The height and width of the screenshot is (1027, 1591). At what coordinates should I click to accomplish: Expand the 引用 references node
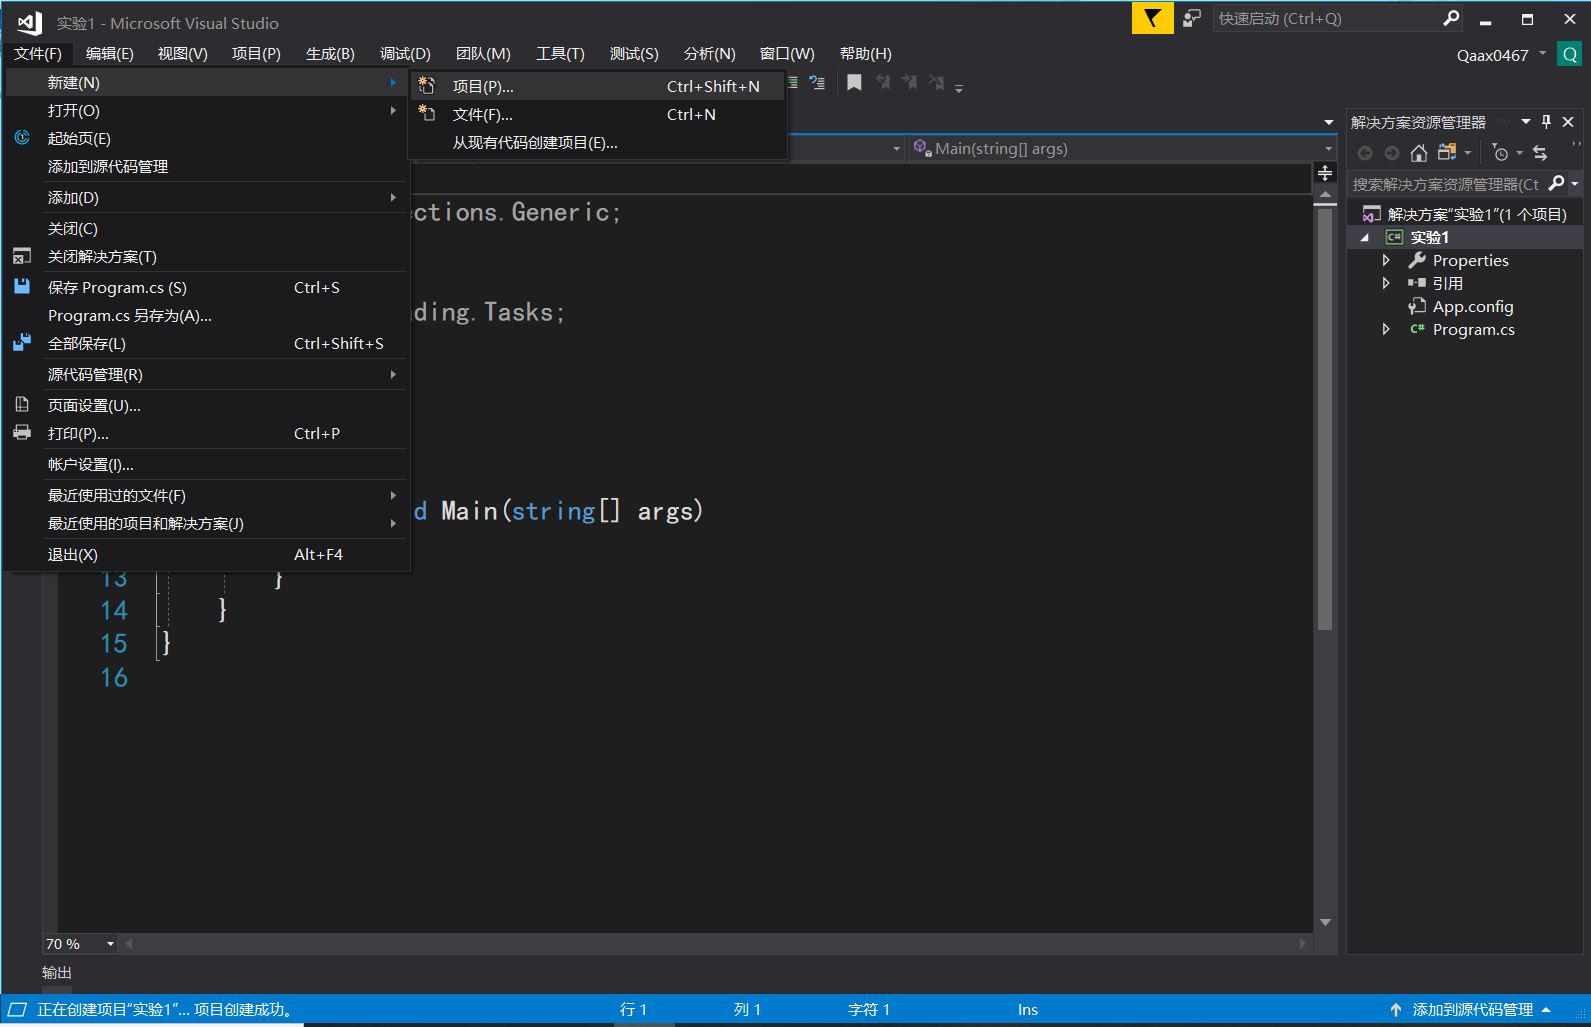point(1386,283)
